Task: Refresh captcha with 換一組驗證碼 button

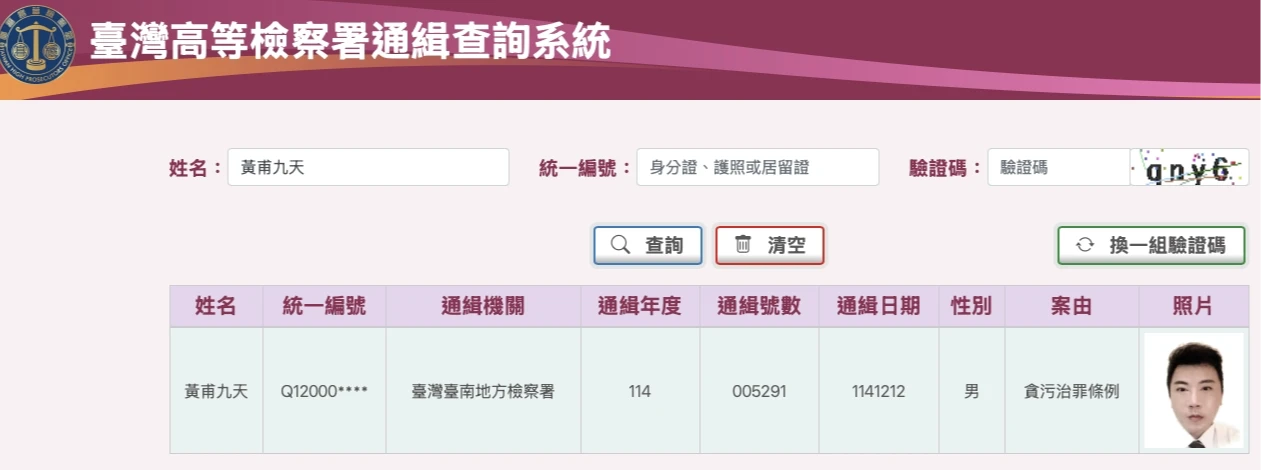Action: click(x=1151, y=245)
